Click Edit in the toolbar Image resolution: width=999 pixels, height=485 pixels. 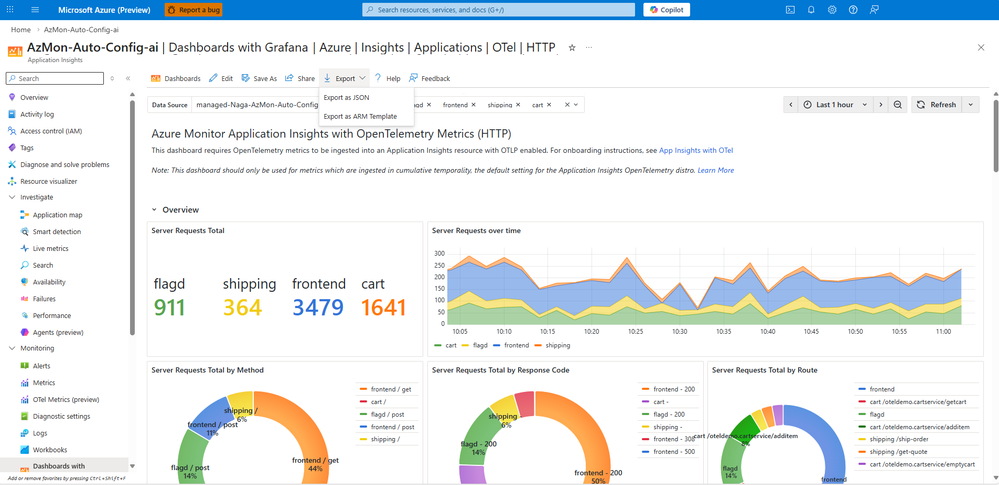221,78
